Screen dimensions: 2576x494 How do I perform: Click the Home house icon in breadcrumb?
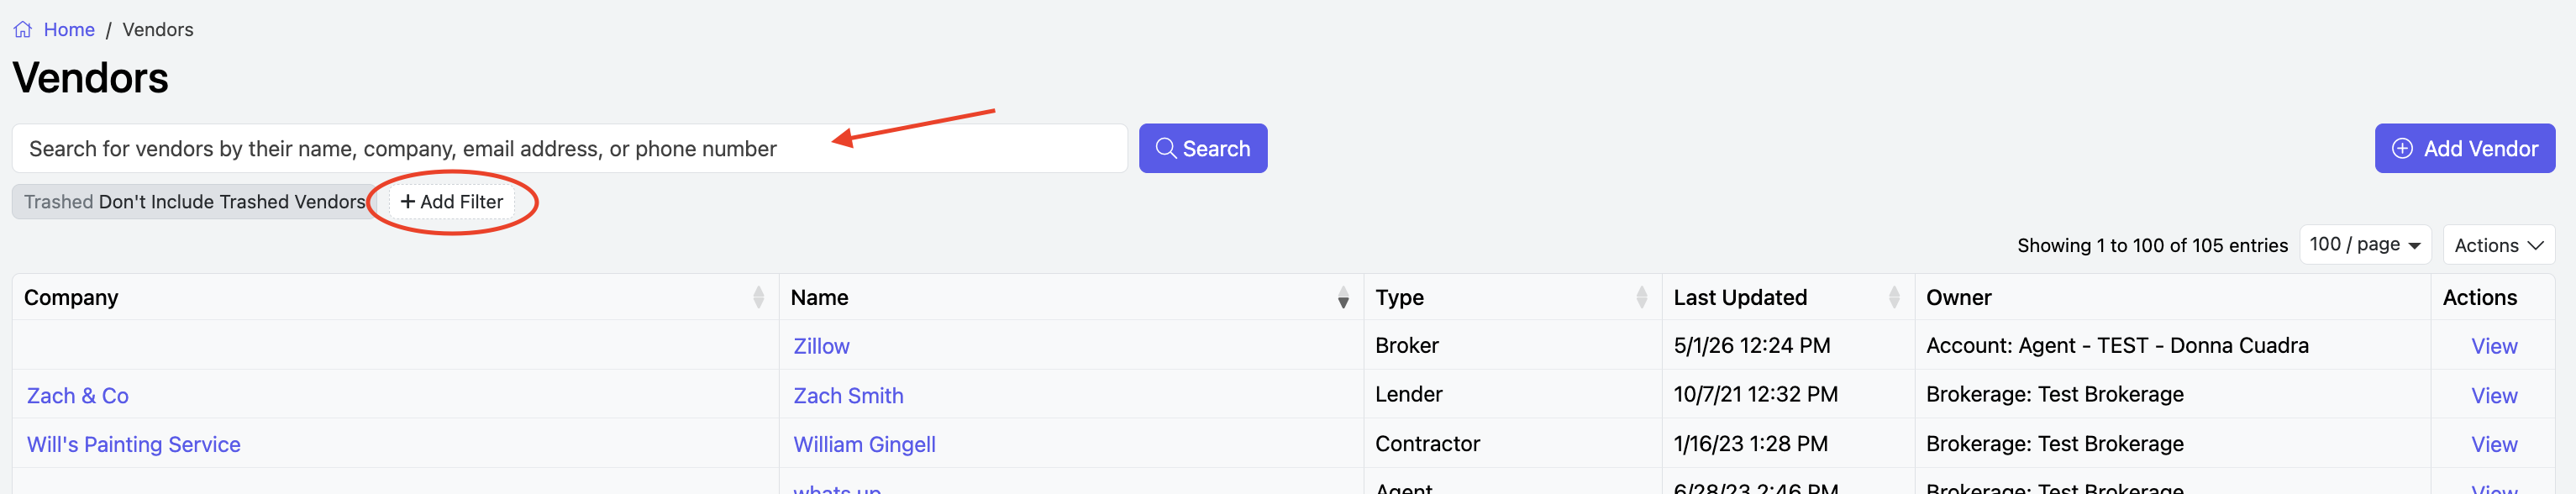[22, 30]
